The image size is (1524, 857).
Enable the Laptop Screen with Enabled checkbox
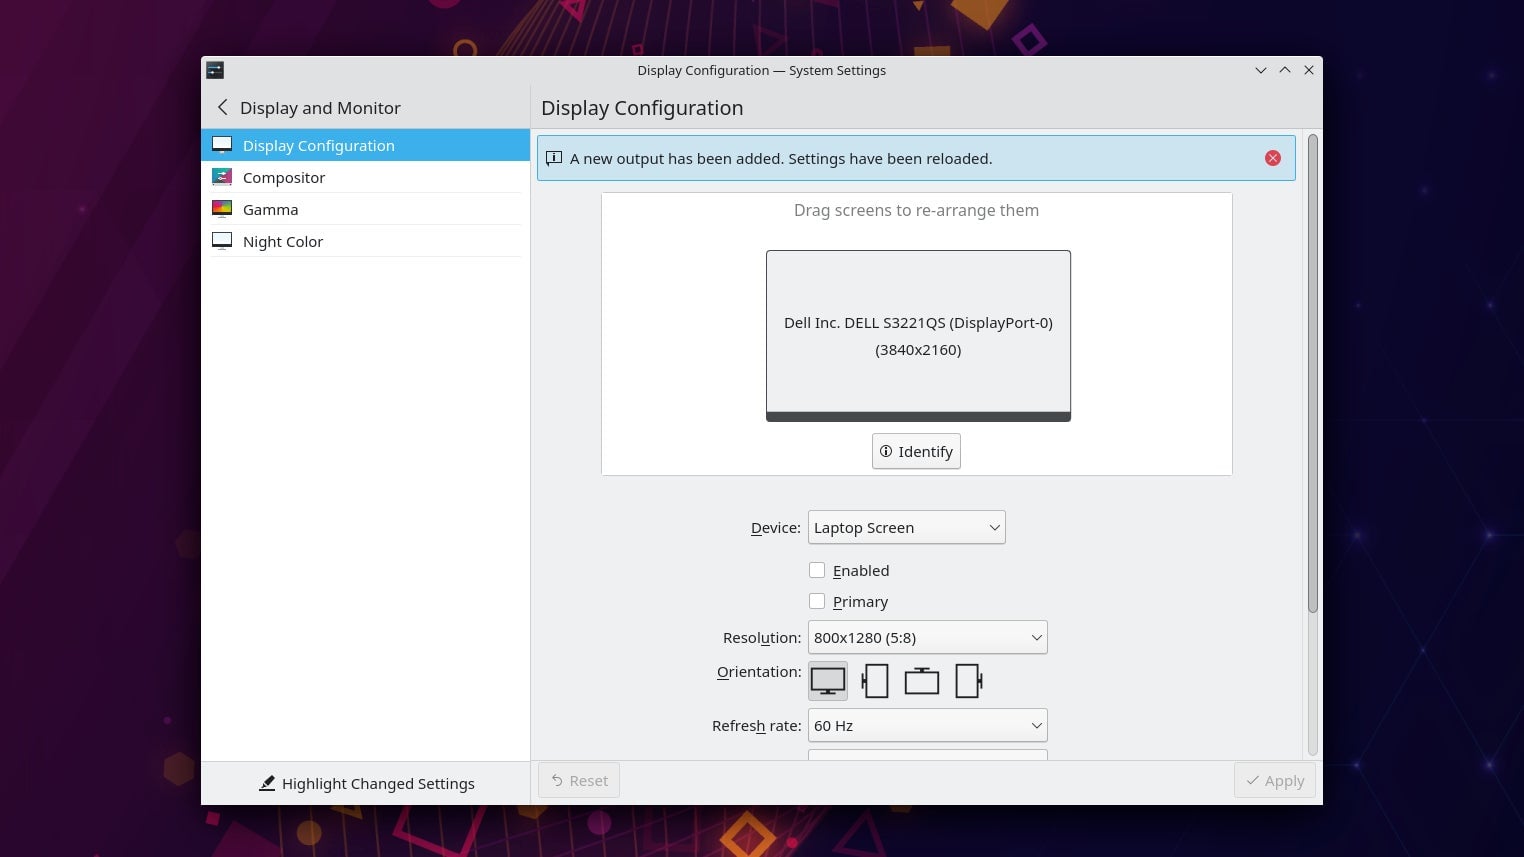817,570
